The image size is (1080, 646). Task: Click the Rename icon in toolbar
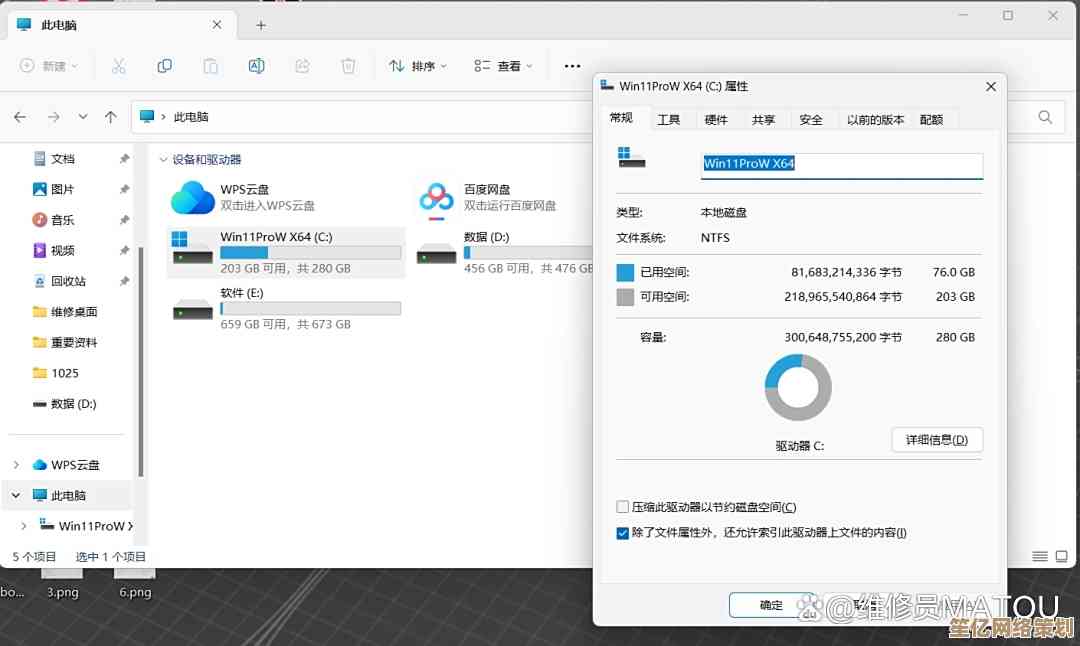point(256,66)
